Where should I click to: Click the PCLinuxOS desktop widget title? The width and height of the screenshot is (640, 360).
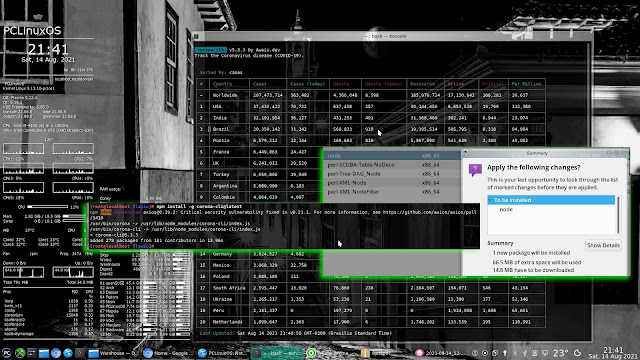pyautogui.click(x=32, y=31)
